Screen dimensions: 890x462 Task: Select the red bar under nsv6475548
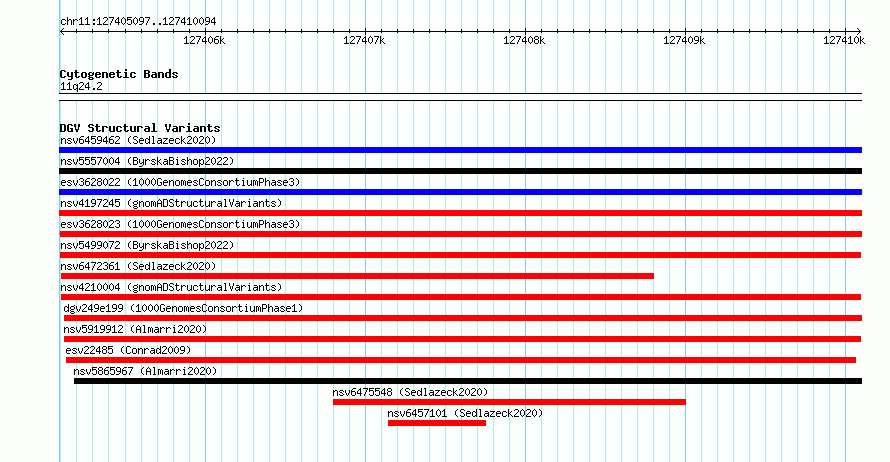pyautogui.click(x=509, y=402)
